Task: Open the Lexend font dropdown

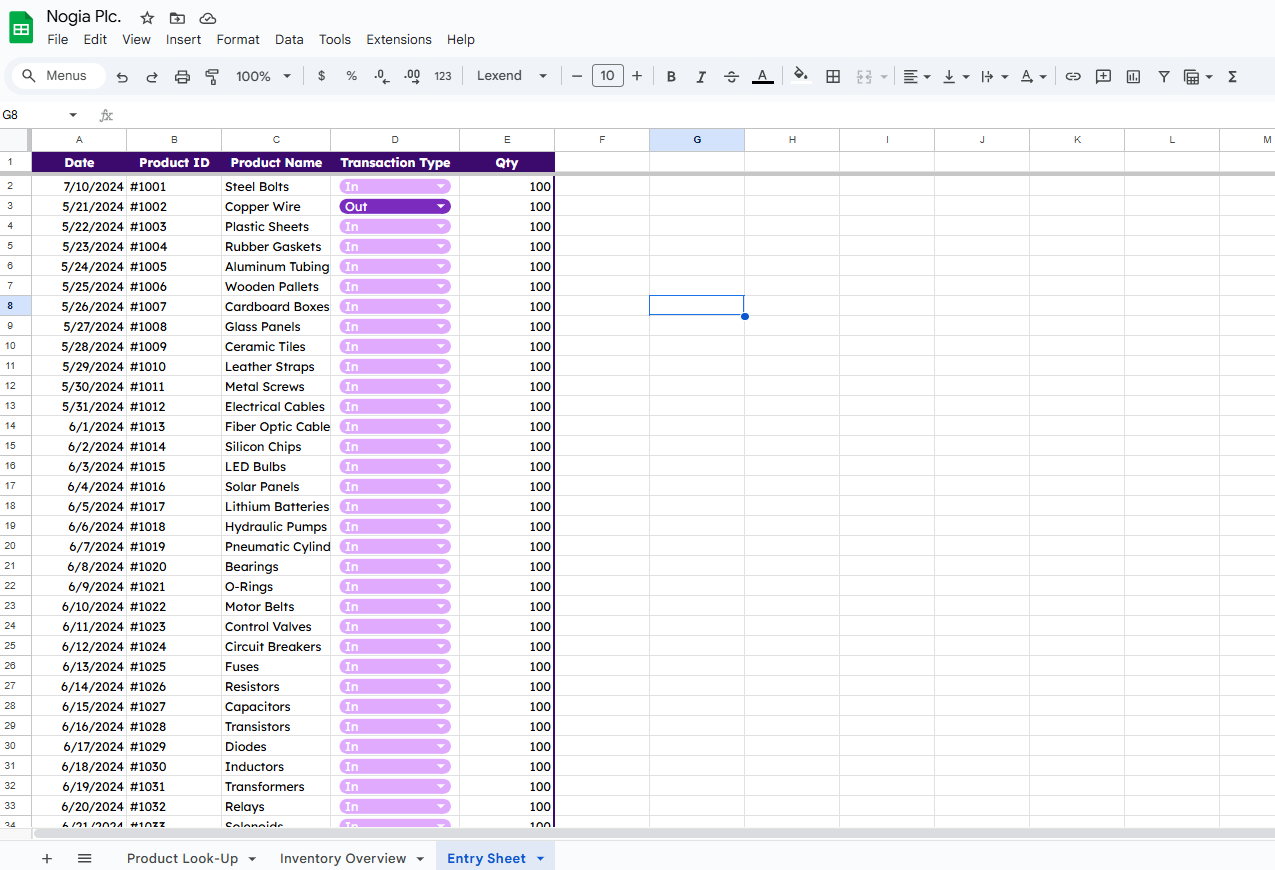Action: point(512,76)
